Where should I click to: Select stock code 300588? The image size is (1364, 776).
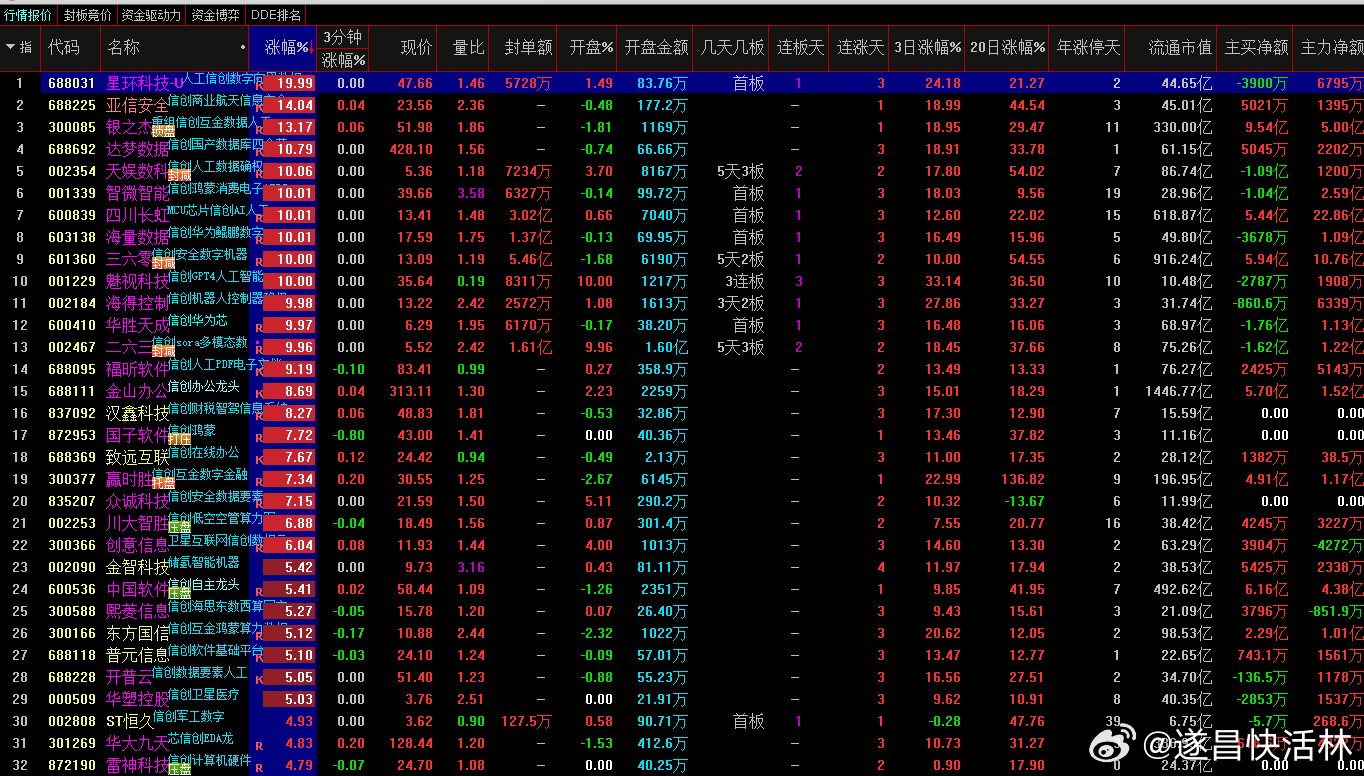click(72, 611)
